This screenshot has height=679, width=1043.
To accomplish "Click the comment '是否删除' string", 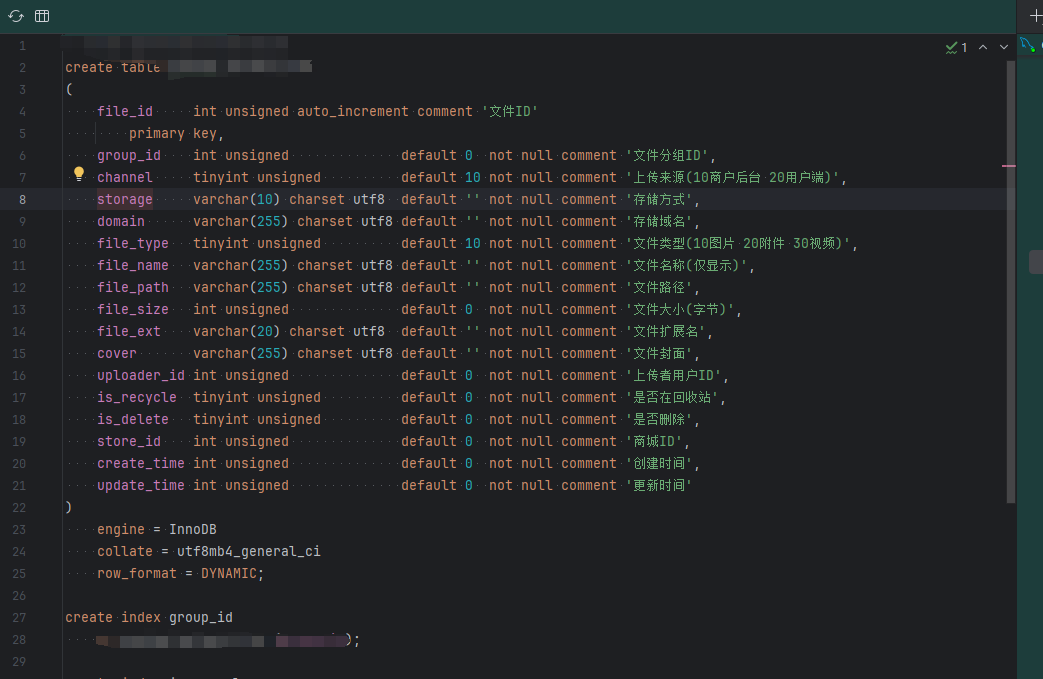I will coord(659,420).
